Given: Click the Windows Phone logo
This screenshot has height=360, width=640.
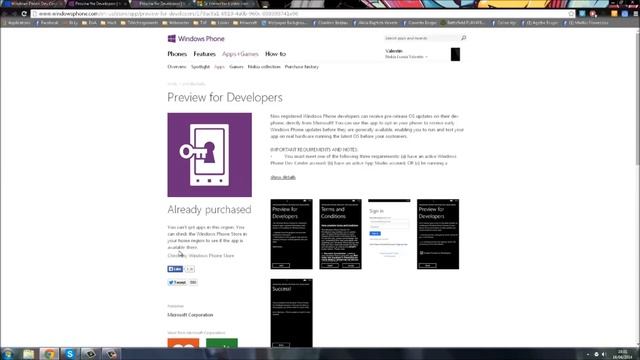Looking at the screenshot, I should pos(196,39).
